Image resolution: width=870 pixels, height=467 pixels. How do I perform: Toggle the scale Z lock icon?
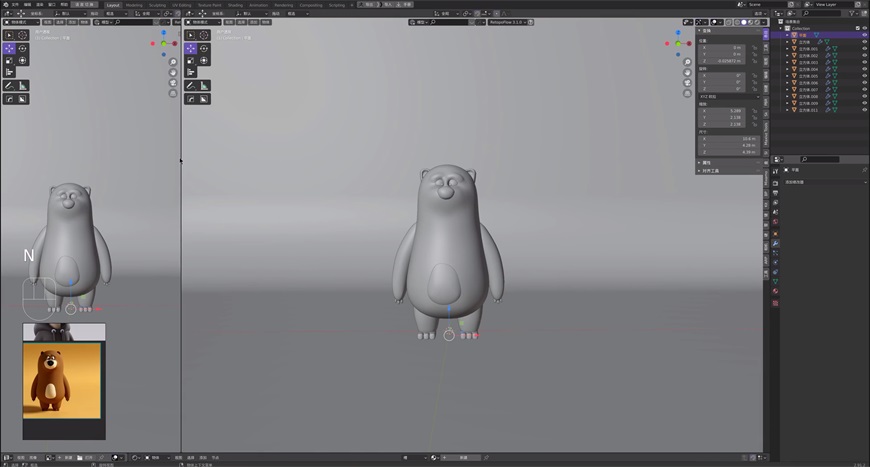click(755, 124)
